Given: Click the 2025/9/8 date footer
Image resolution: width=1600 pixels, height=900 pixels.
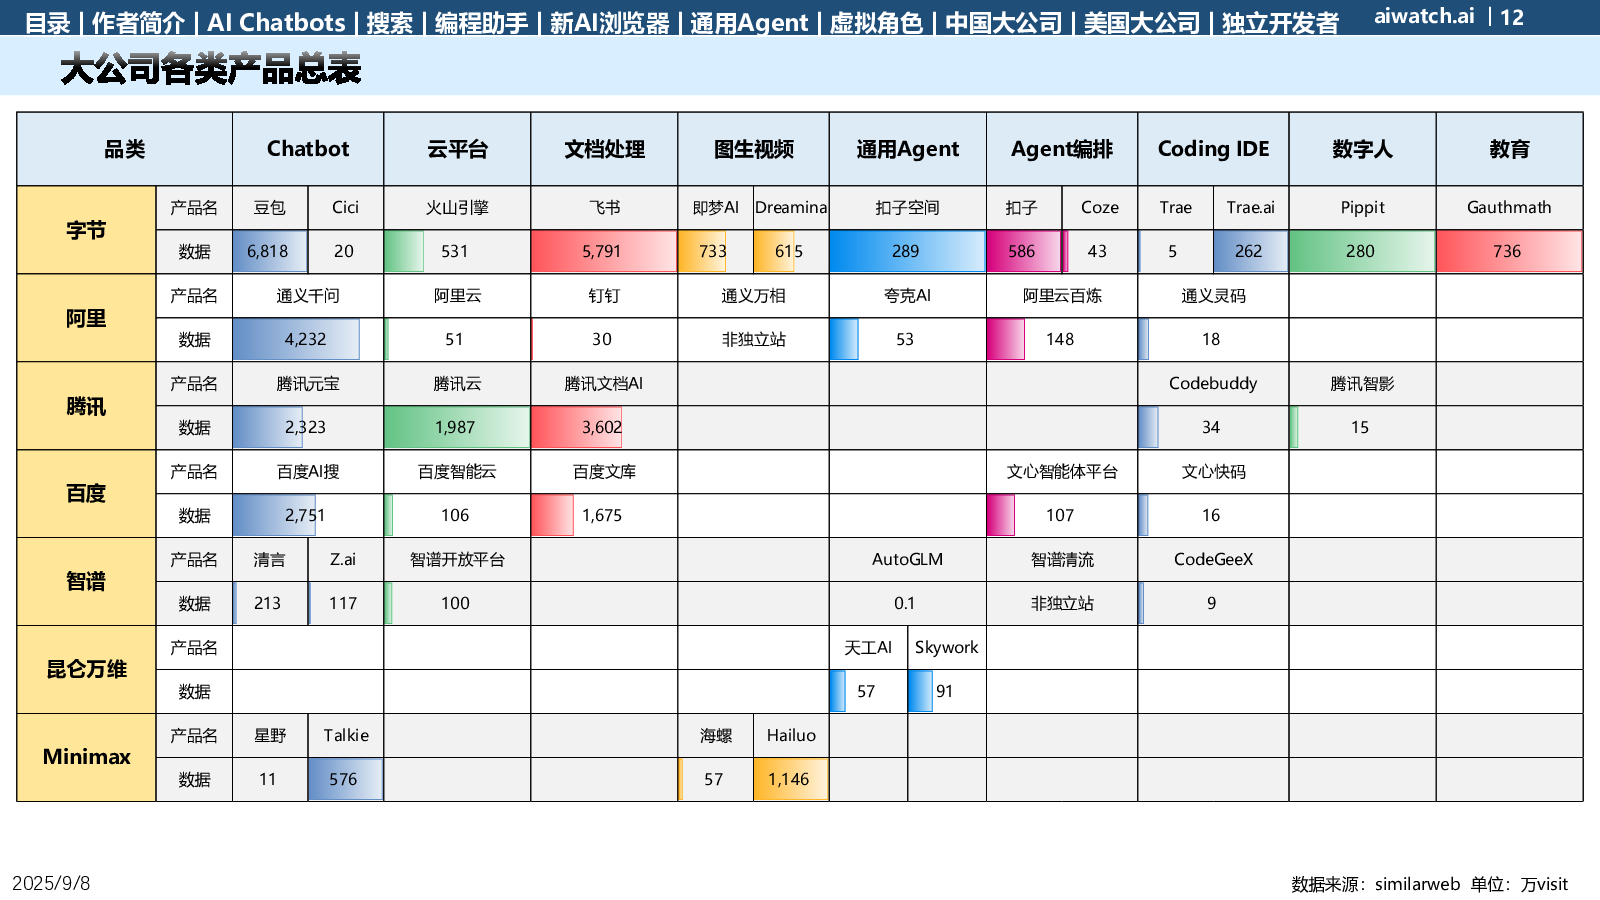Looking at the screenshot, I should pyautogui.click(x=51, y=883).
